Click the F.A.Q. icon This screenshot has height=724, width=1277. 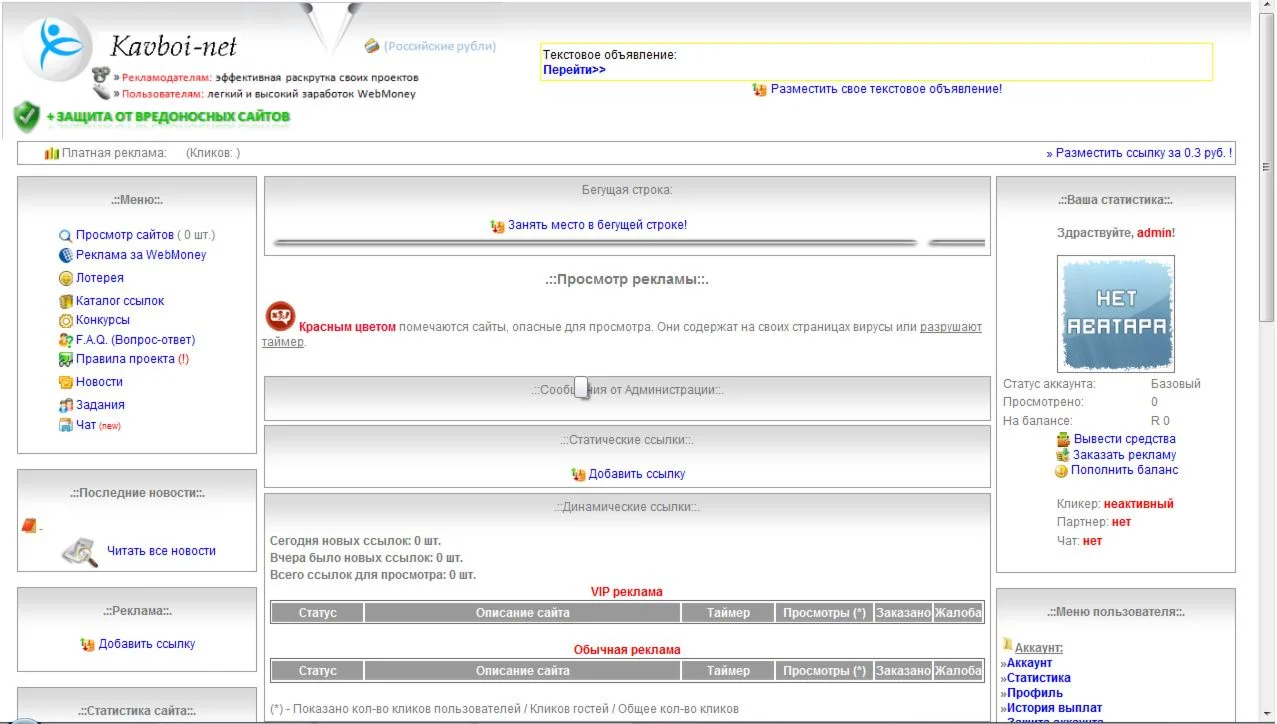(66, 340)
